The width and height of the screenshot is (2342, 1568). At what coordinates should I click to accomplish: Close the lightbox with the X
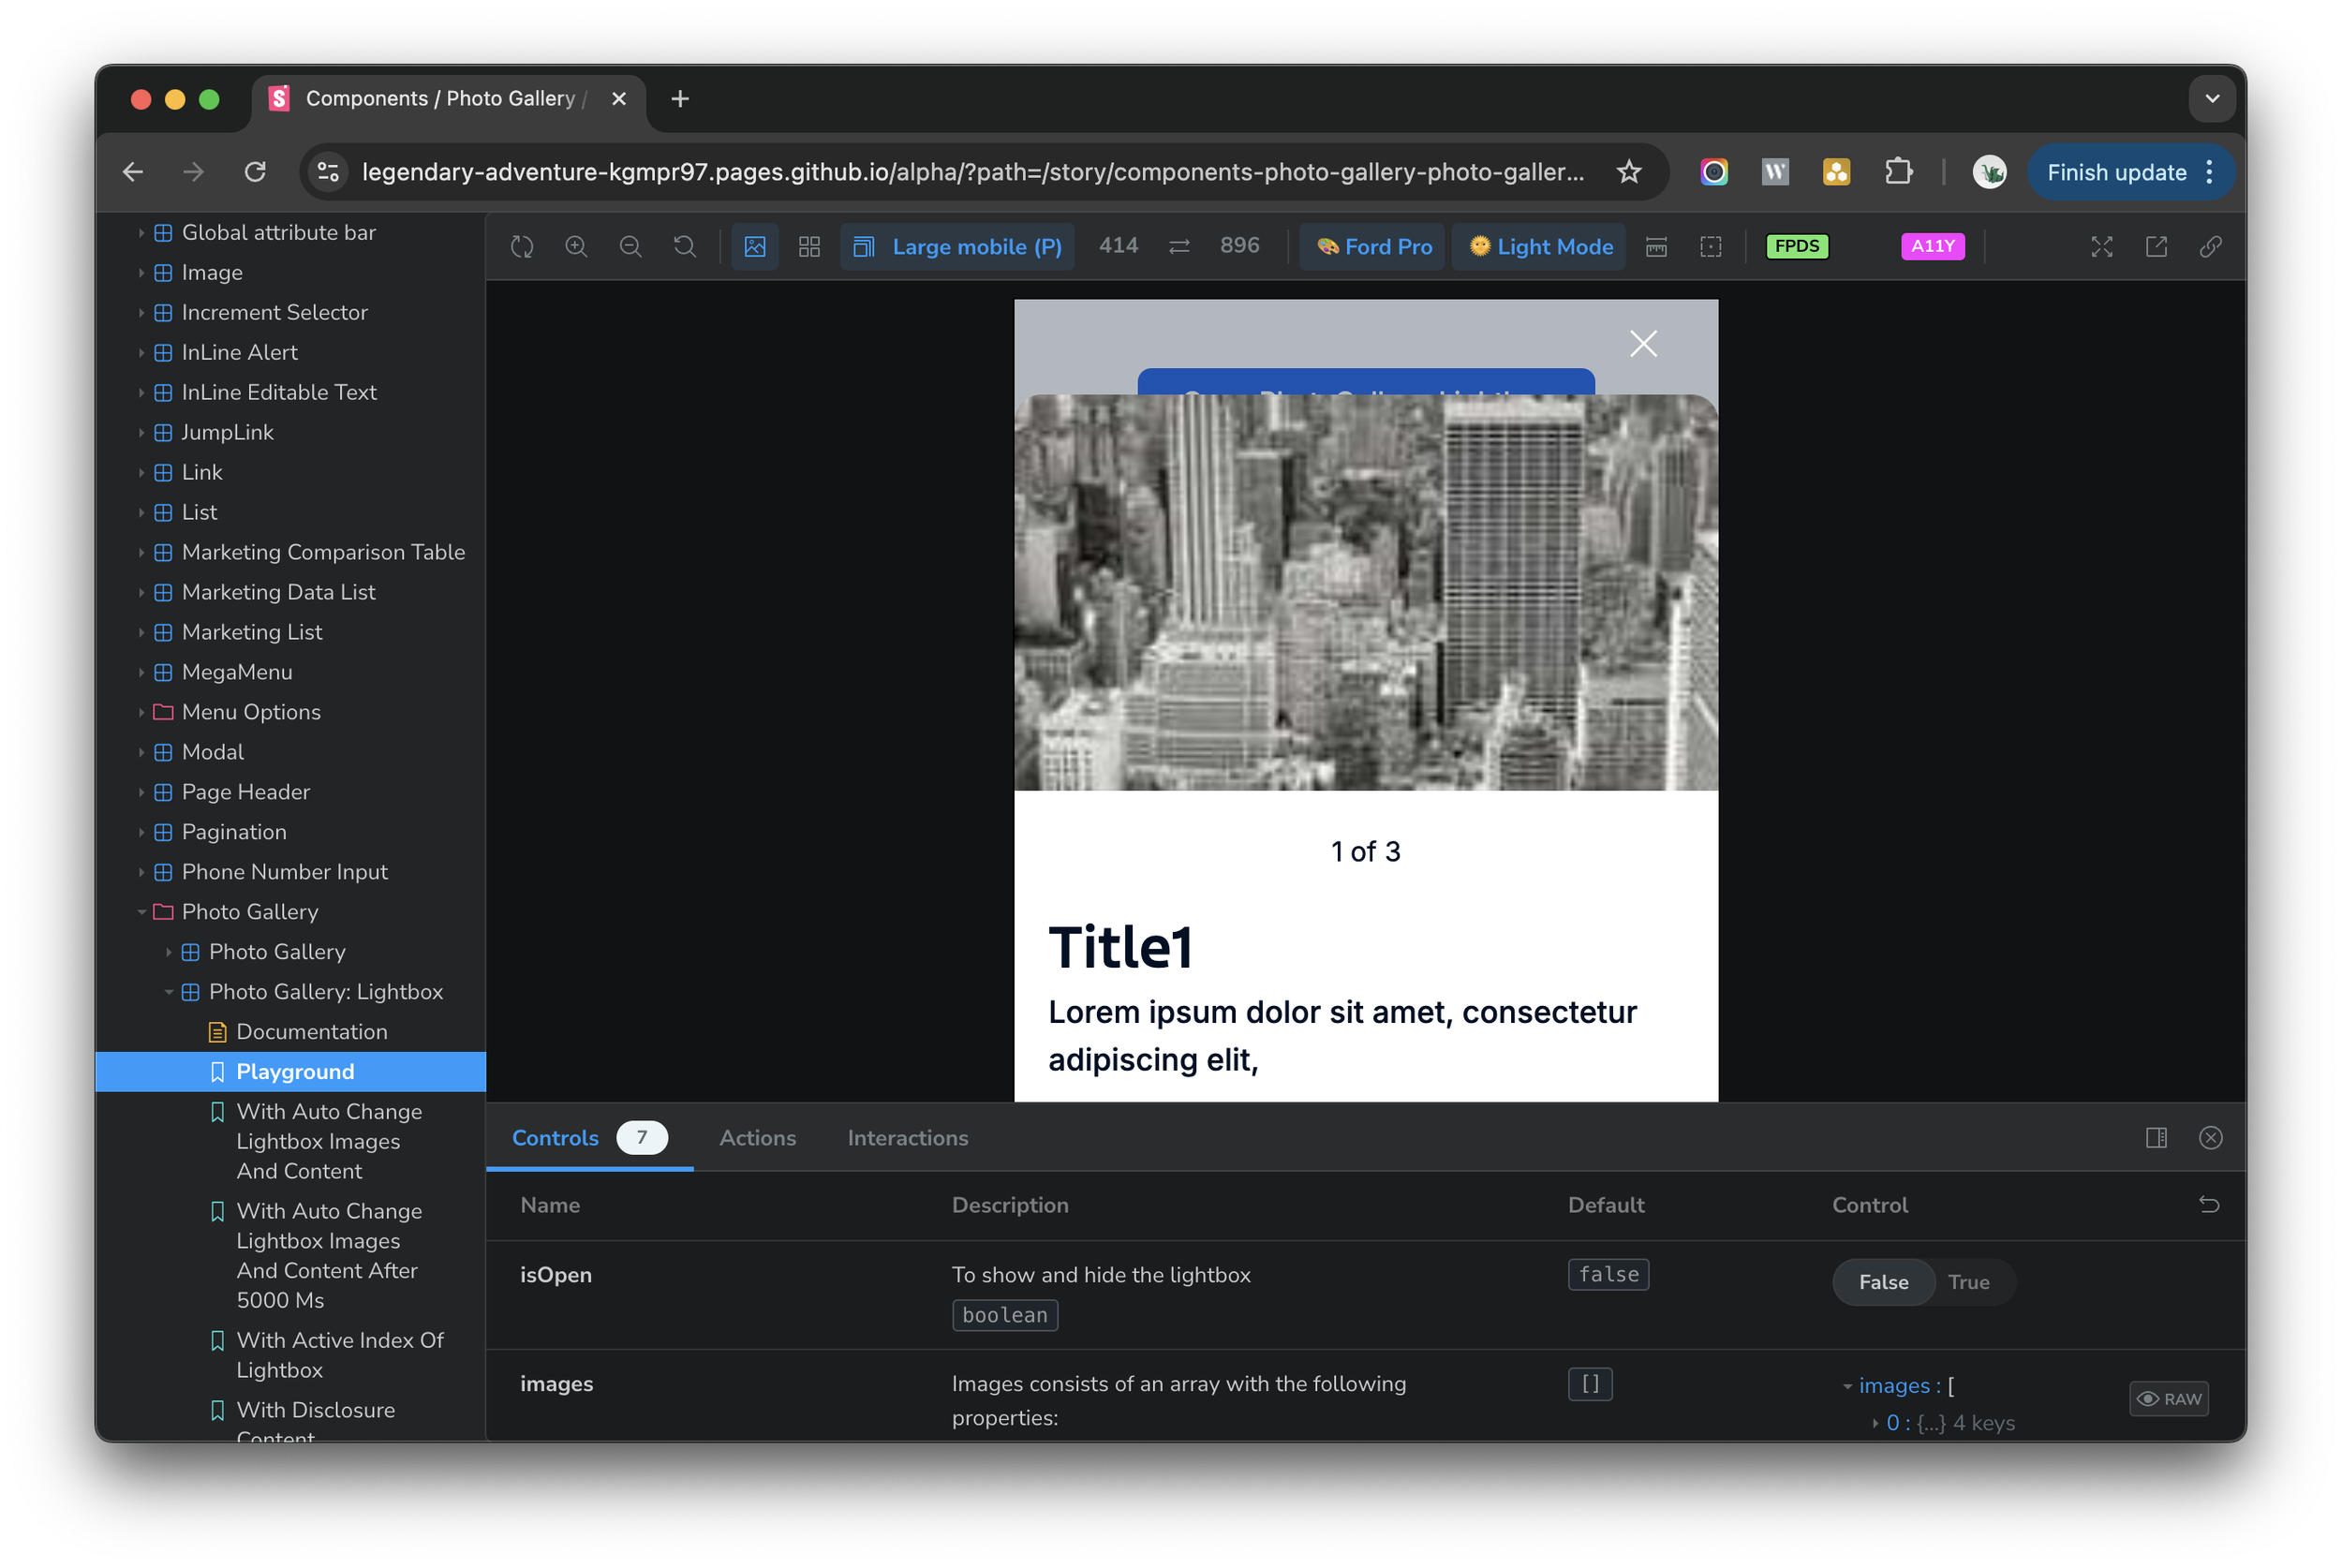click(x=1642, y=344)
